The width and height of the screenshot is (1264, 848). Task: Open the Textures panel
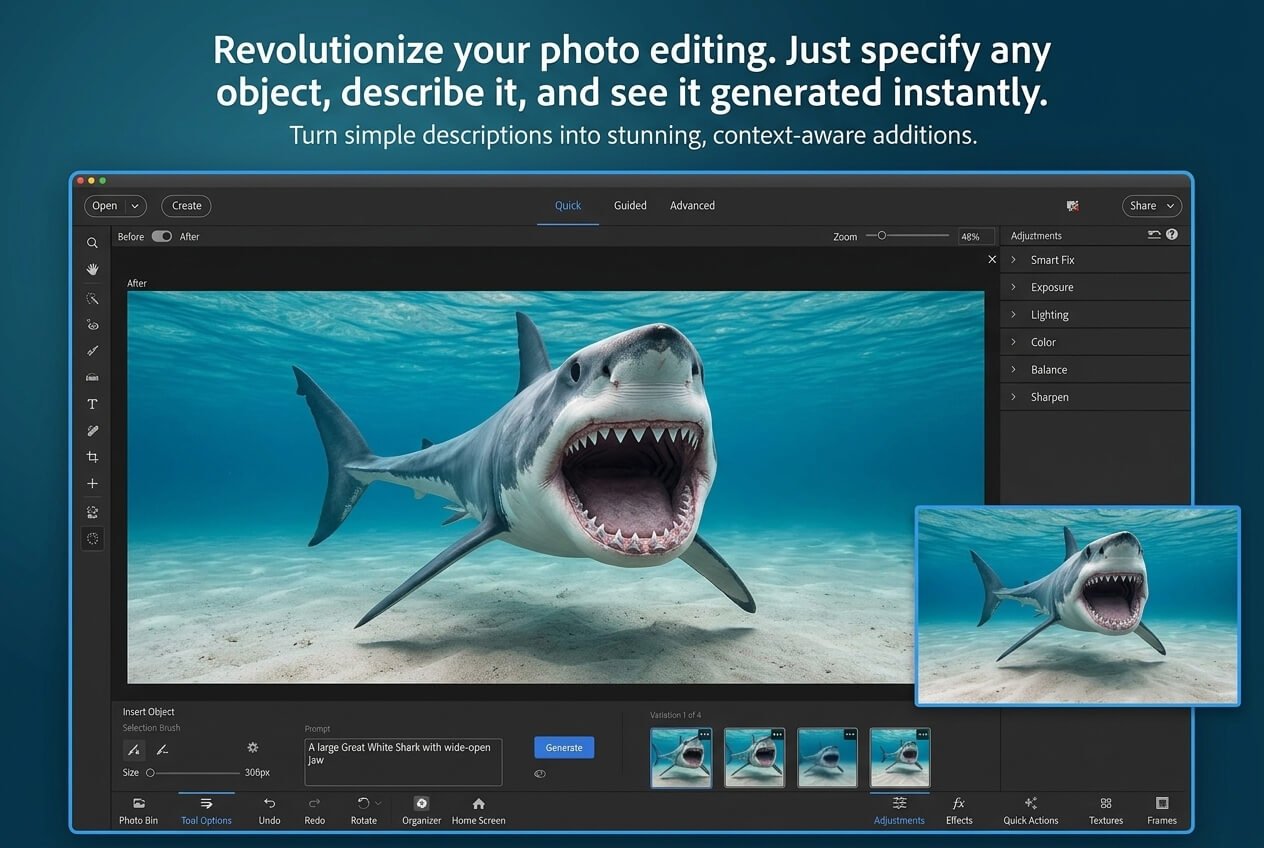(1105, 810)
